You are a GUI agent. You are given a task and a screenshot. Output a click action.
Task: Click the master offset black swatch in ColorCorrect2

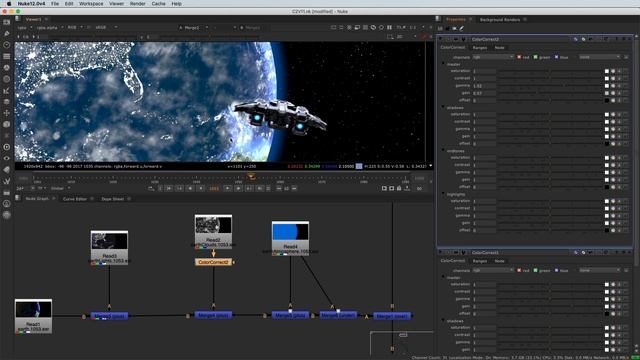(607, 100)
